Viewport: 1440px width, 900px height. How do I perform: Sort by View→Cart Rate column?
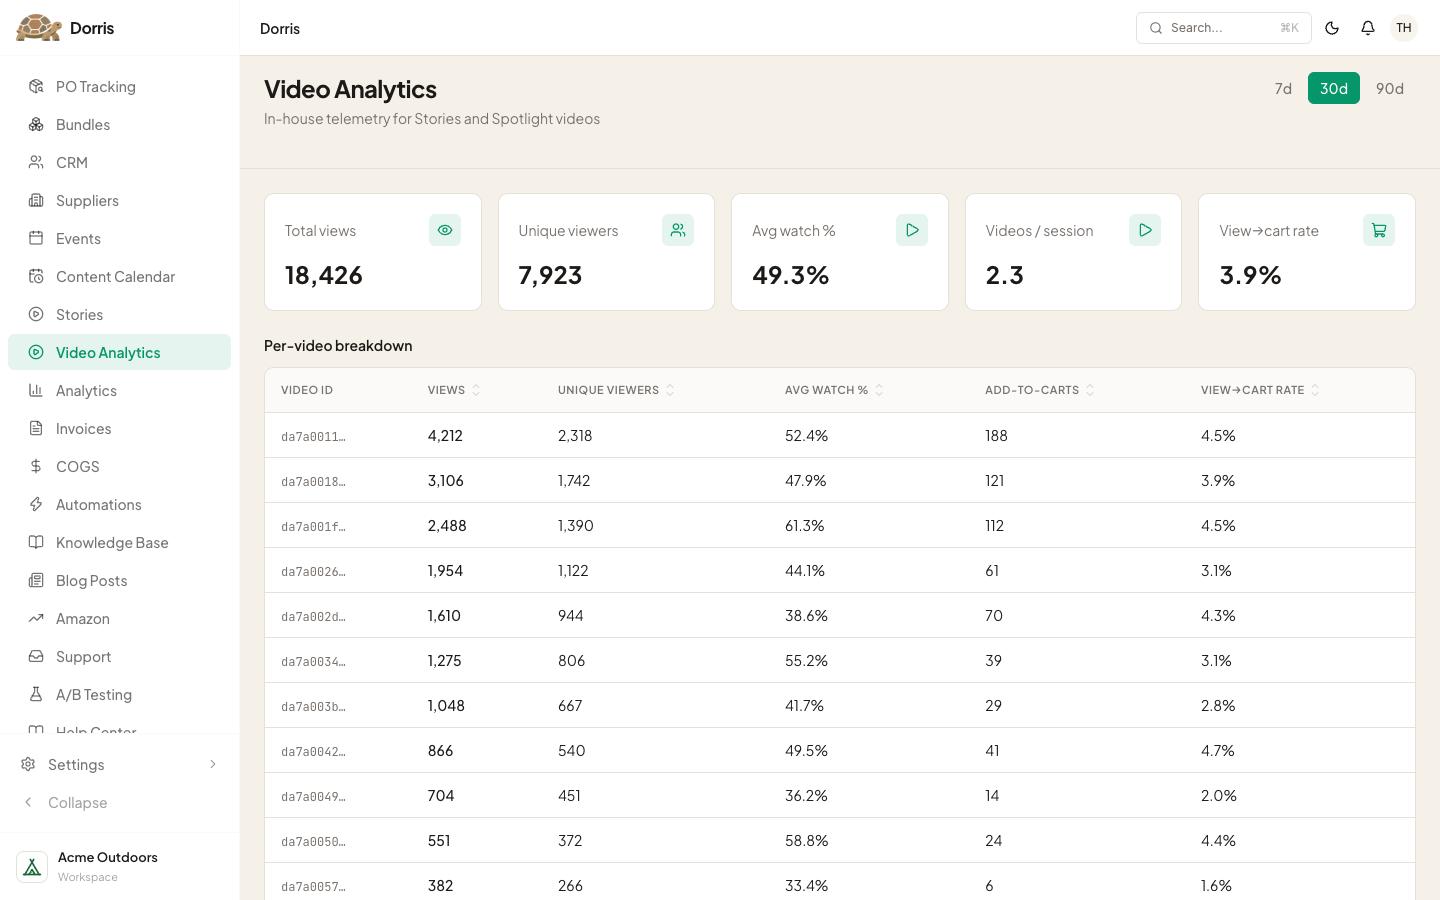click(1260, 390)
